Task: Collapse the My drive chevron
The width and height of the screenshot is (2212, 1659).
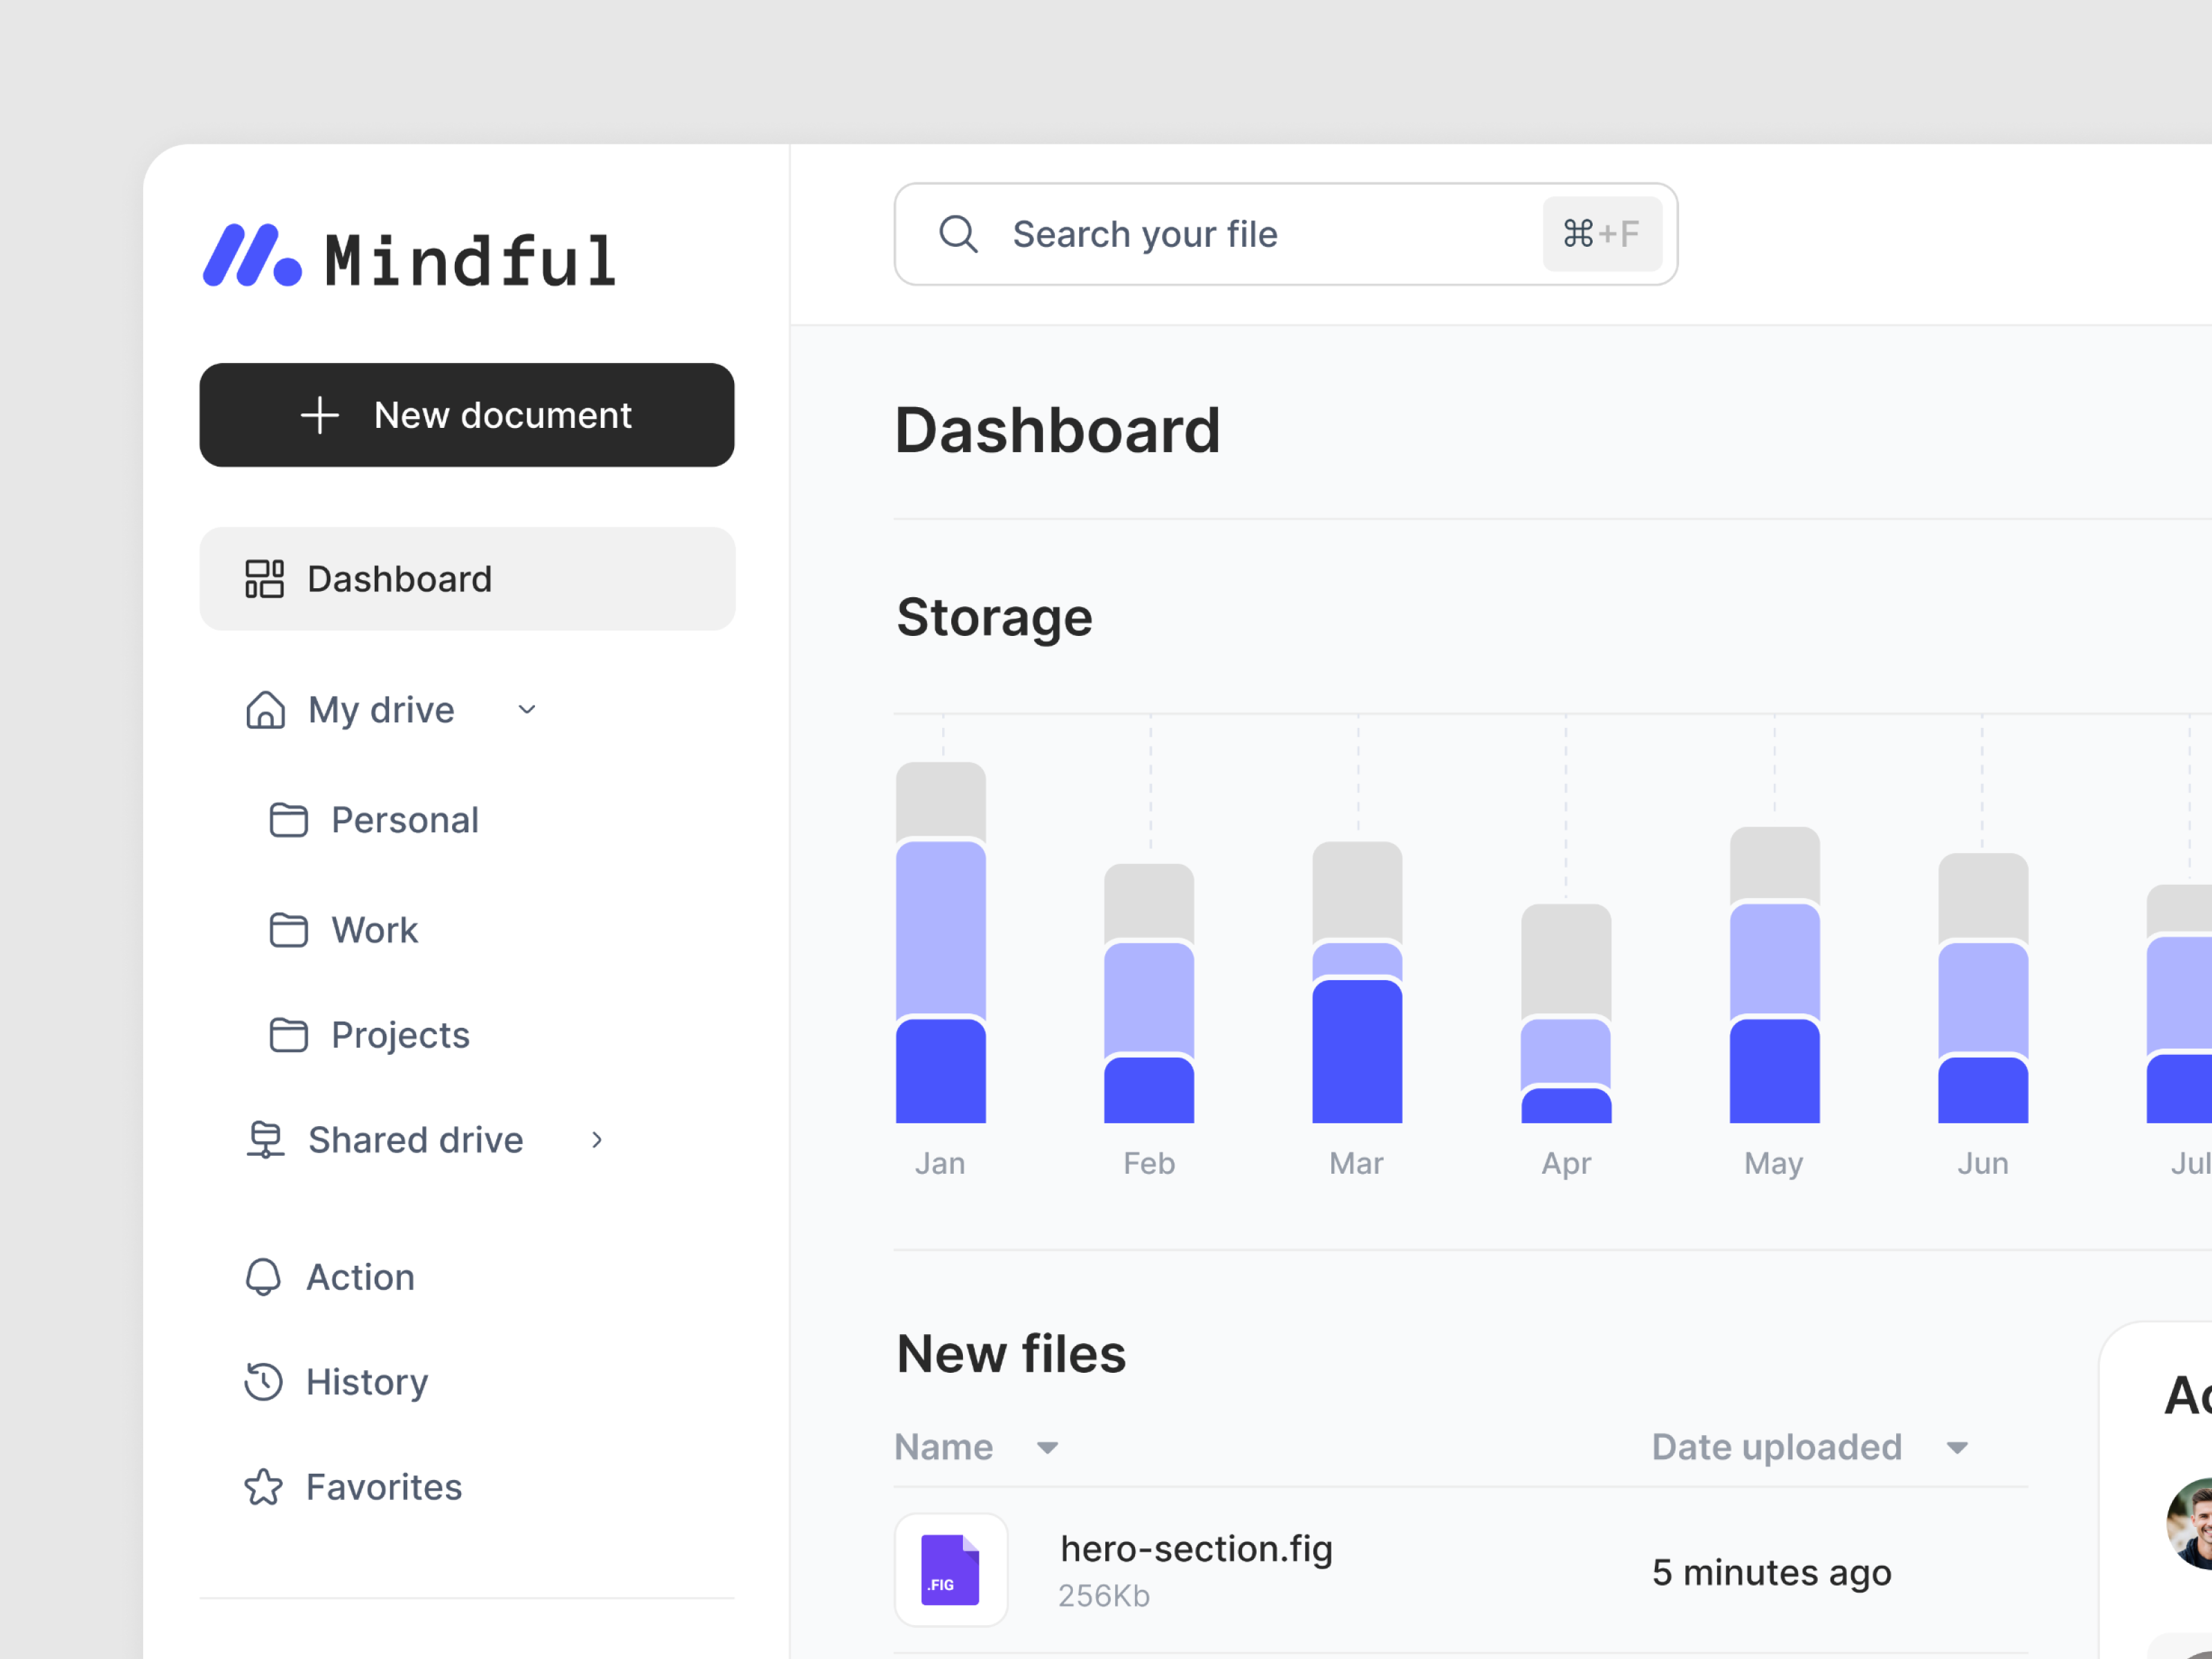Action: coord(527,710)
